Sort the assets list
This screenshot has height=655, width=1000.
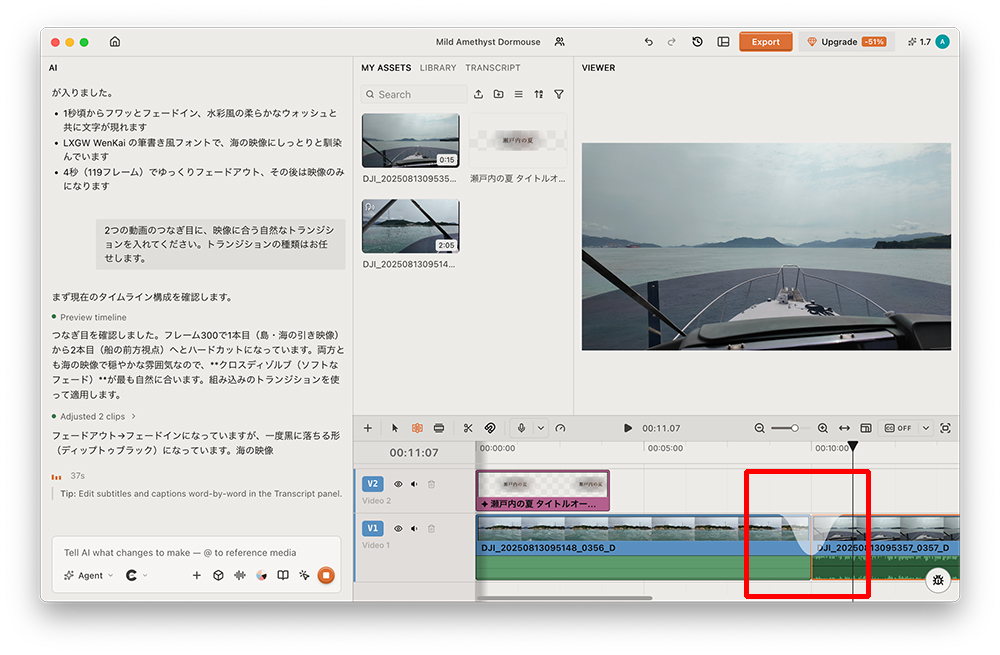pyautogui.click(x=539, y=94)
